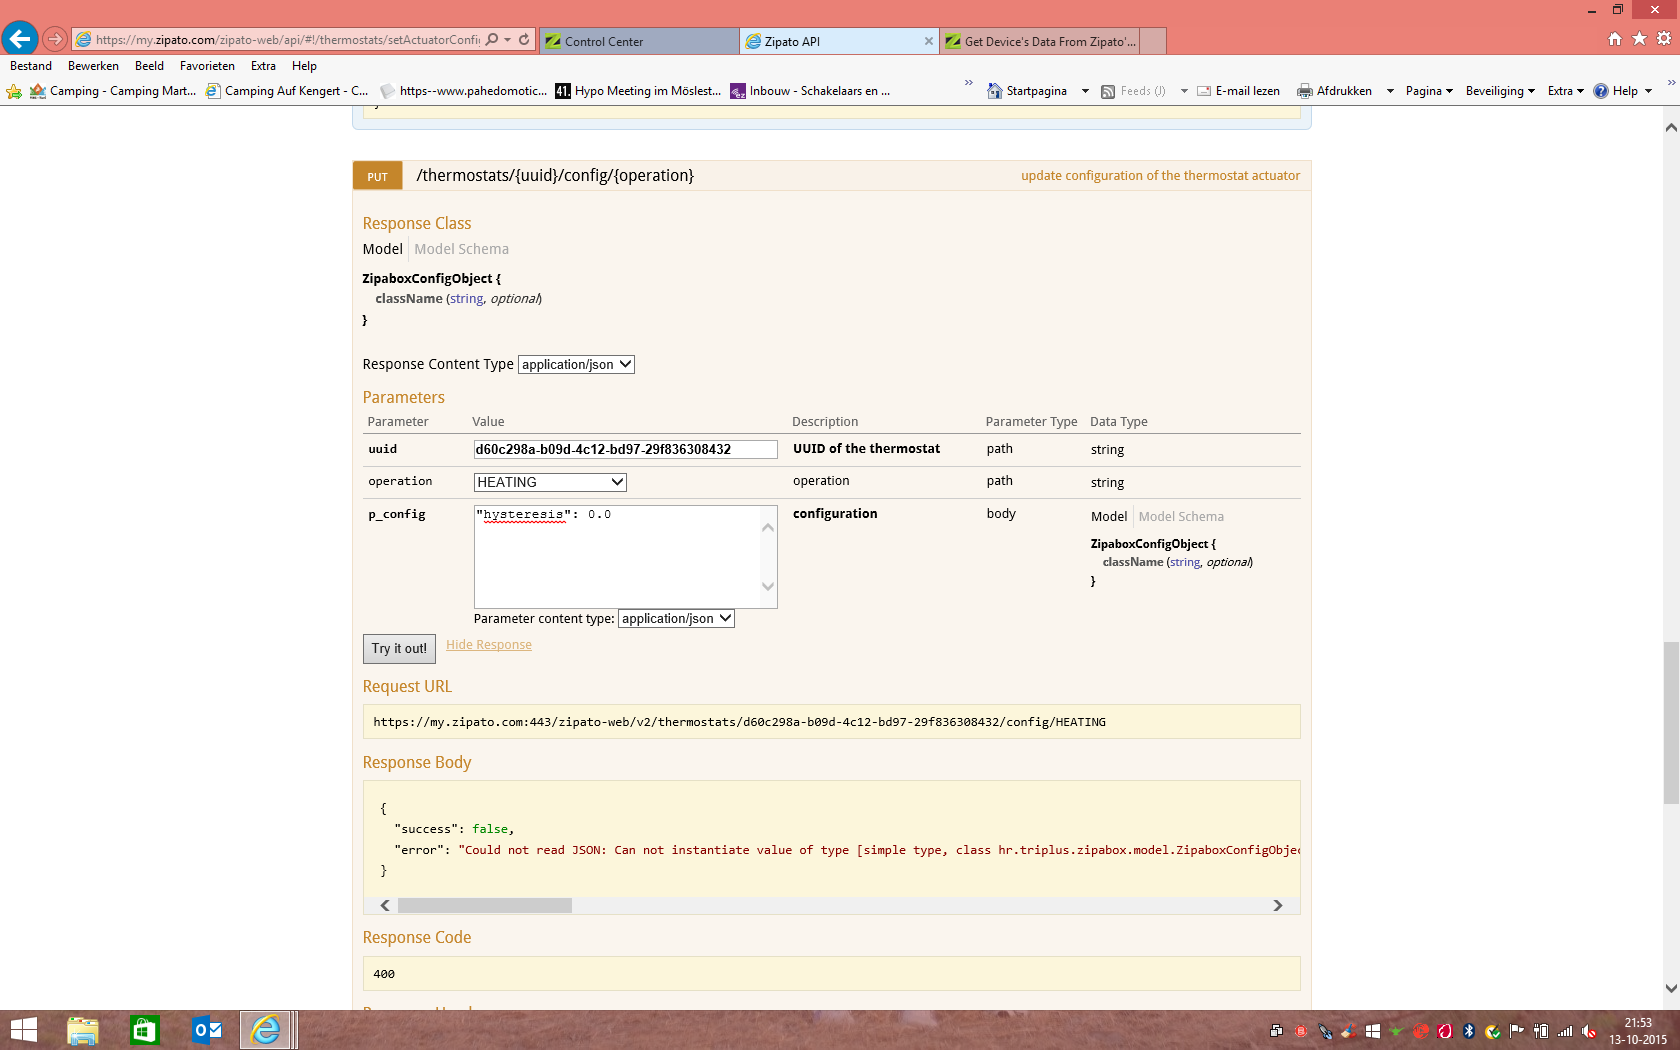Switch to Model Schema under Response Class

(x=461, y=249)
